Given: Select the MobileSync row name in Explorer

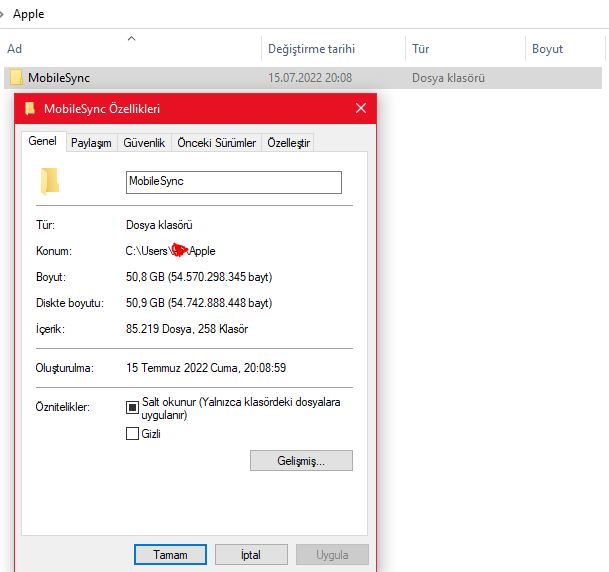Looking at the screenshot, I should pyautogui.click(x=59, y=78).
